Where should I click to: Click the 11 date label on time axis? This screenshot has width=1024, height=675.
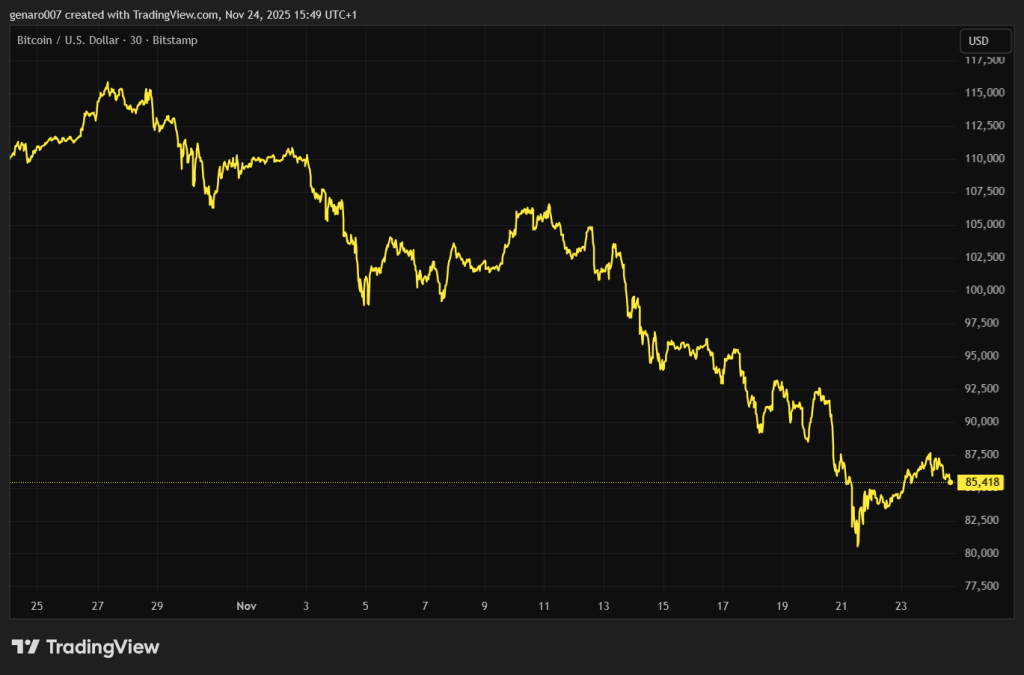click(x=544, y=606)
